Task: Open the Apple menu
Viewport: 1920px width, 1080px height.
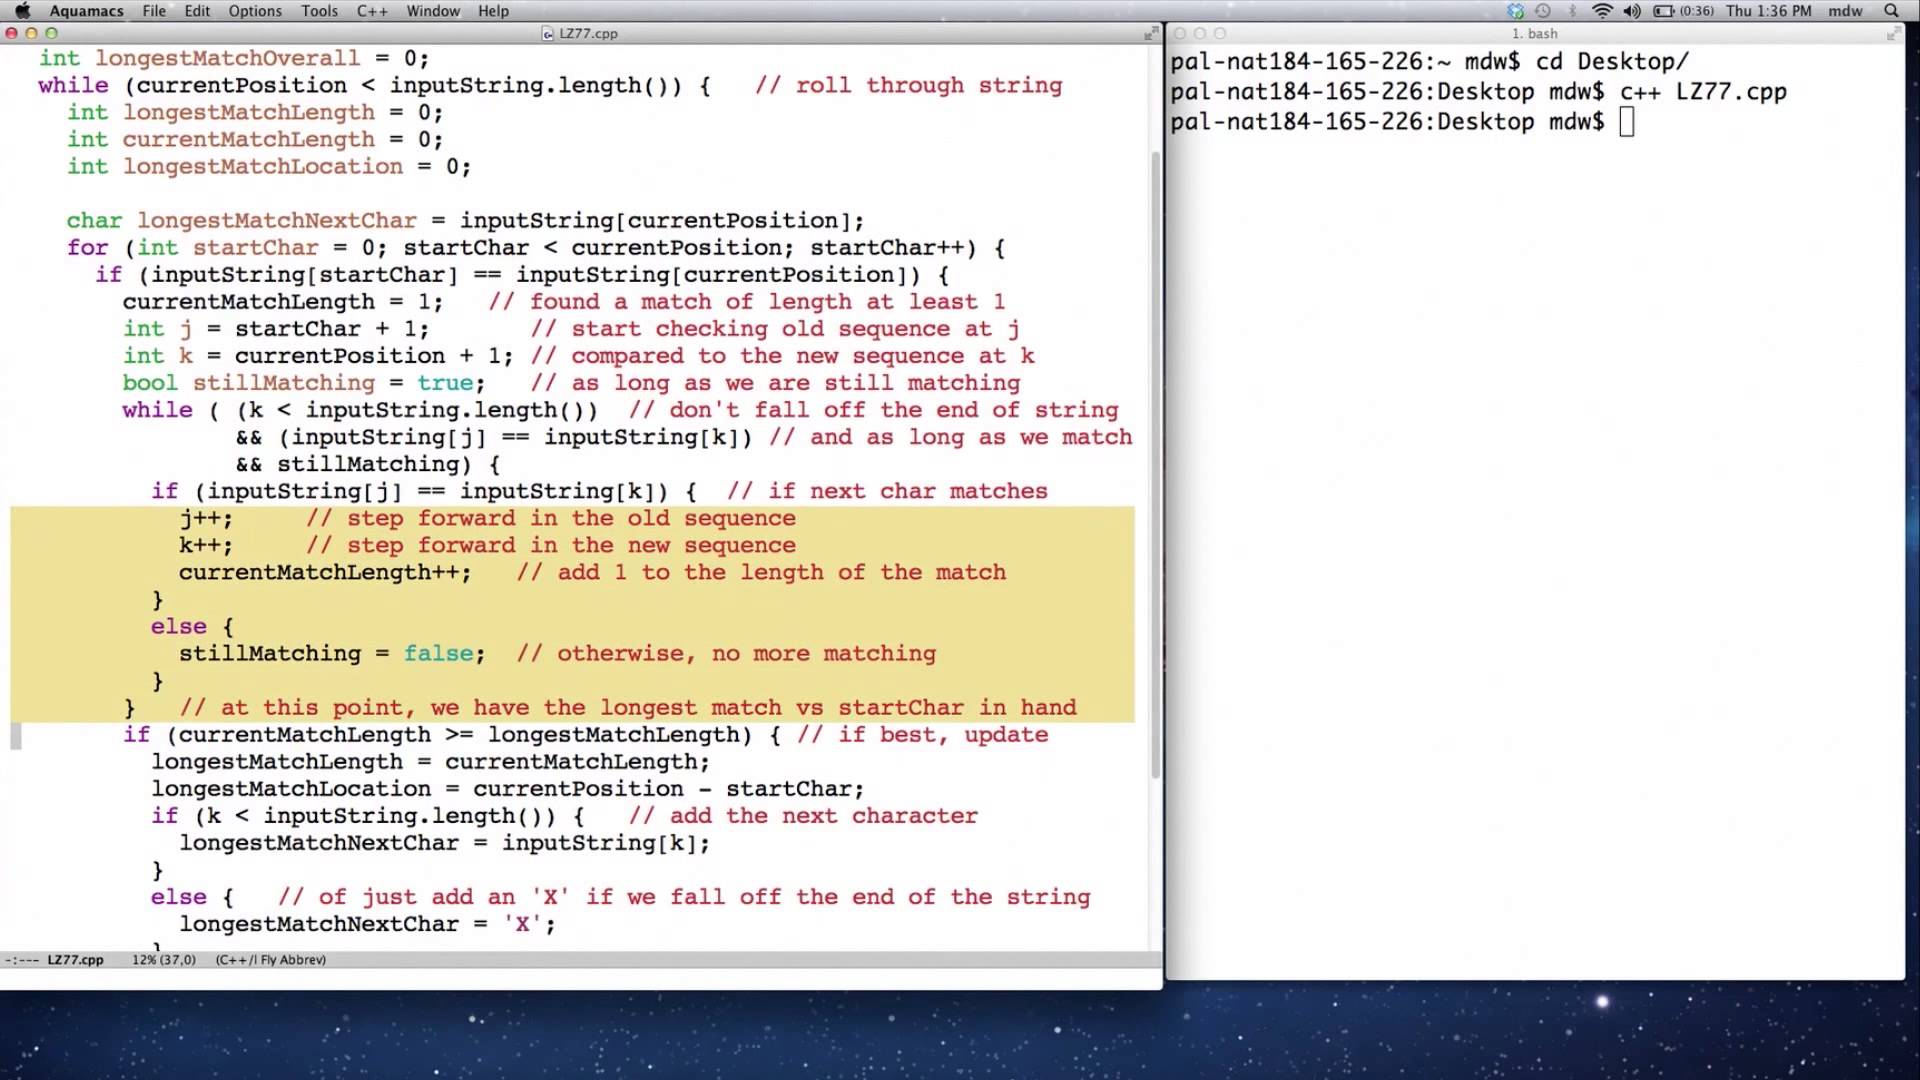Action: pyautogui.click(x=22, y=11)
